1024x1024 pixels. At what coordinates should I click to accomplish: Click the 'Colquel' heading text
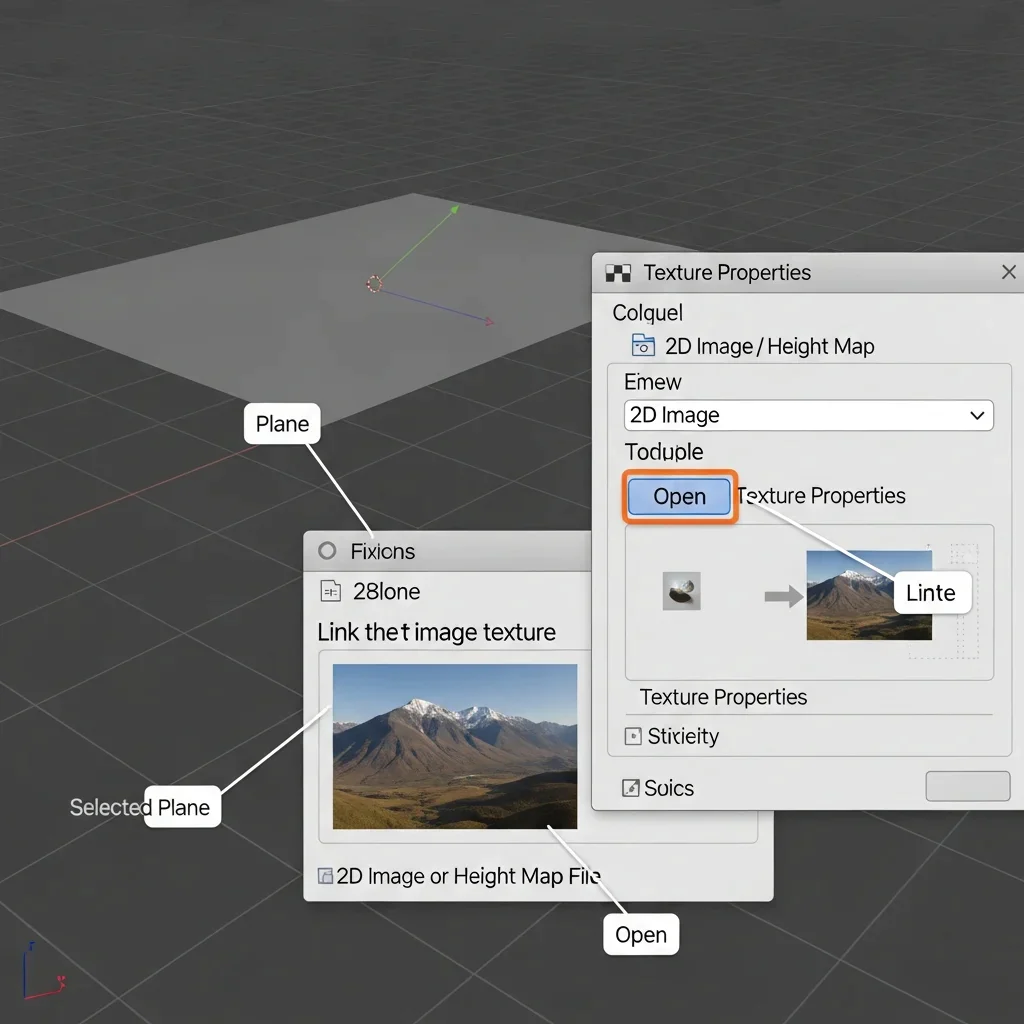(x=647, y=313)
